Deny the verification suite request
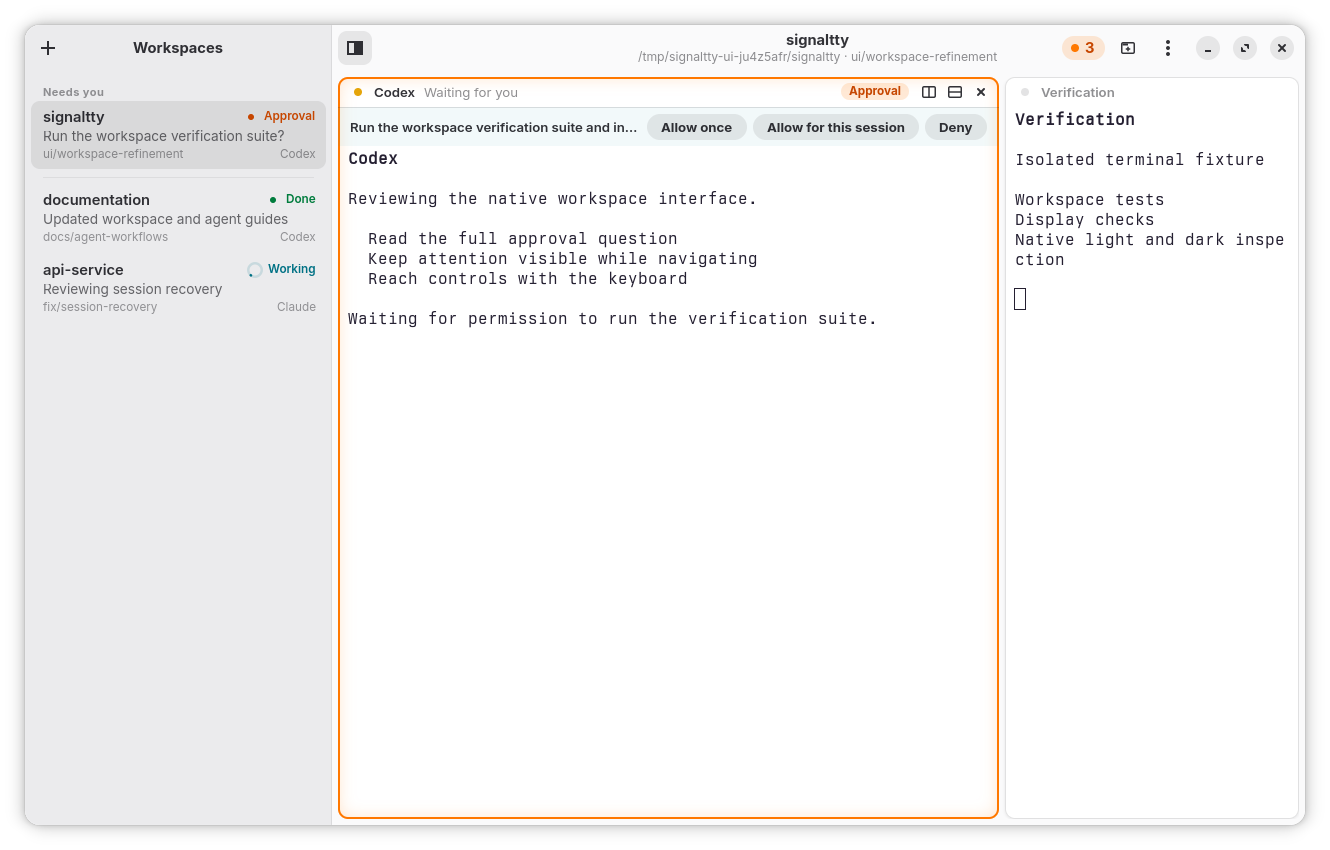 click(955, 127)
